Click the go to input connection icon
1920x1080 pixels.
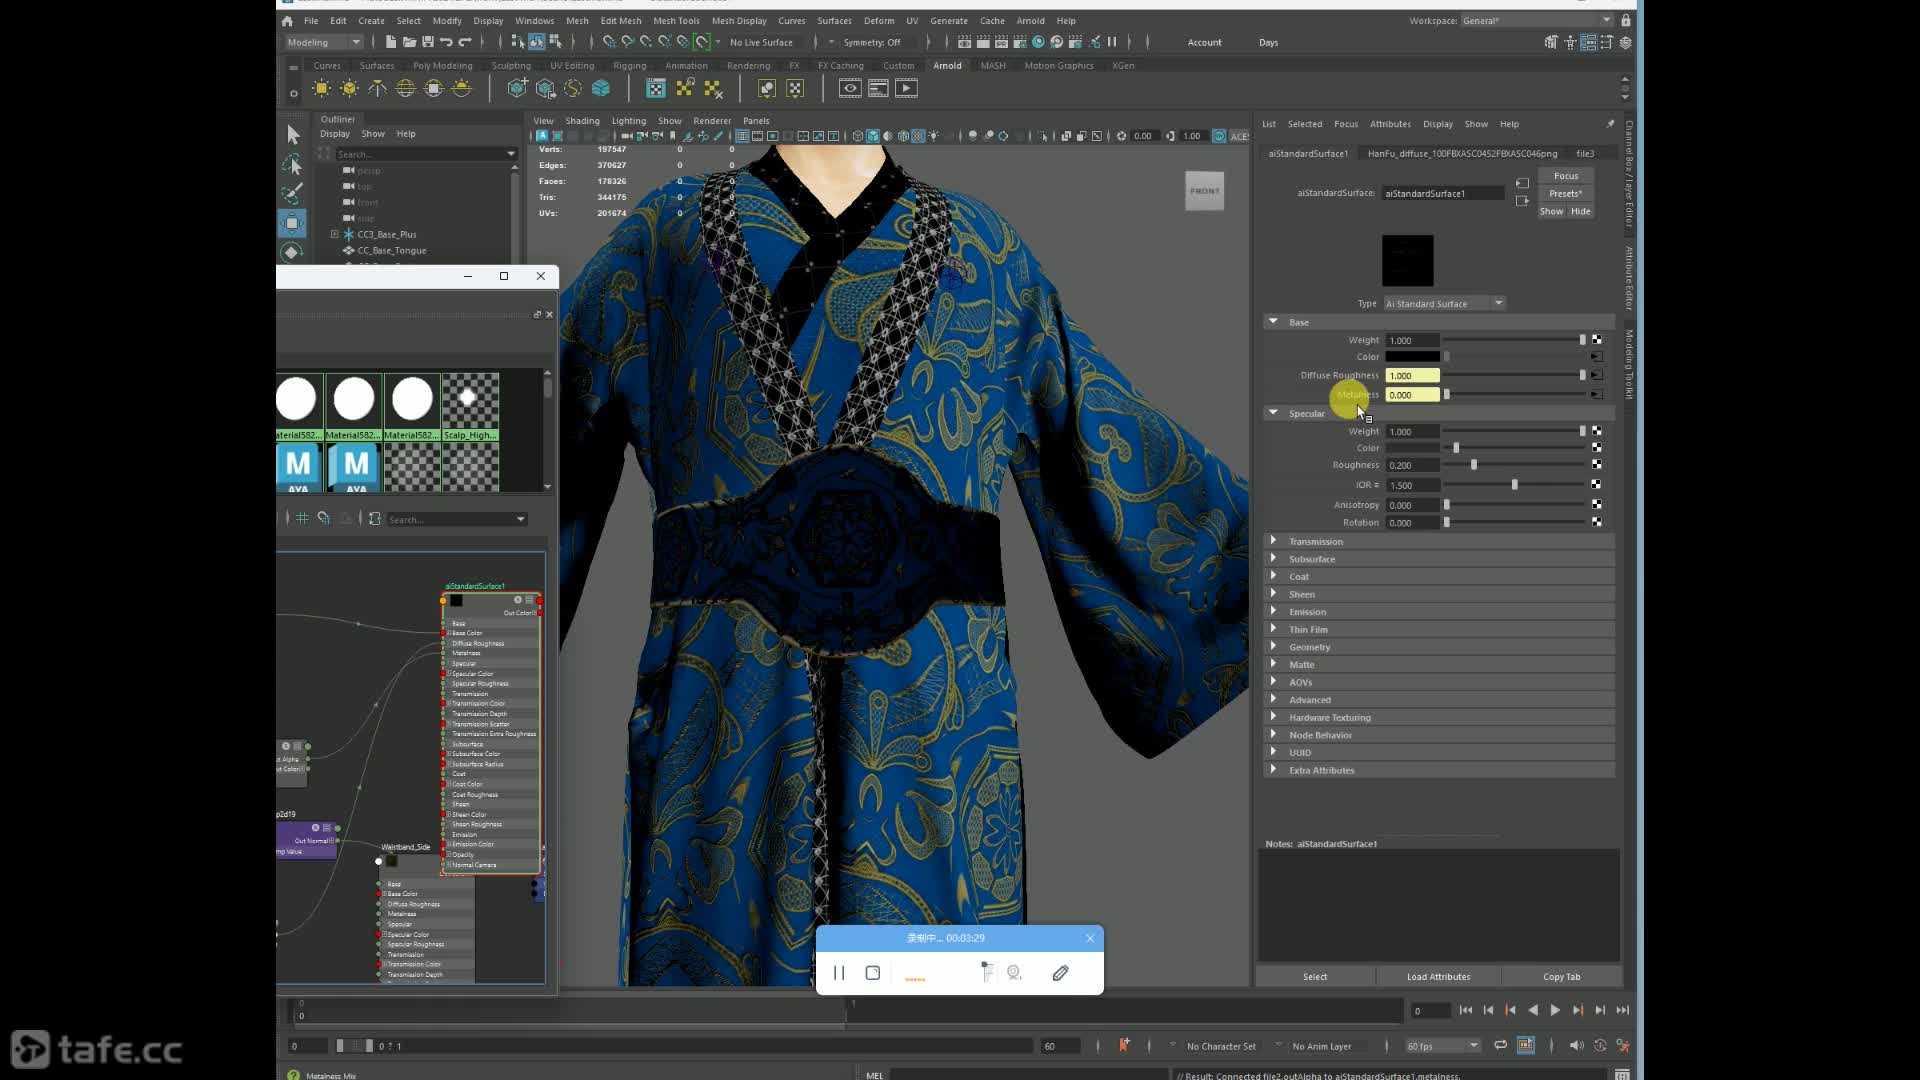point(1522,183)
